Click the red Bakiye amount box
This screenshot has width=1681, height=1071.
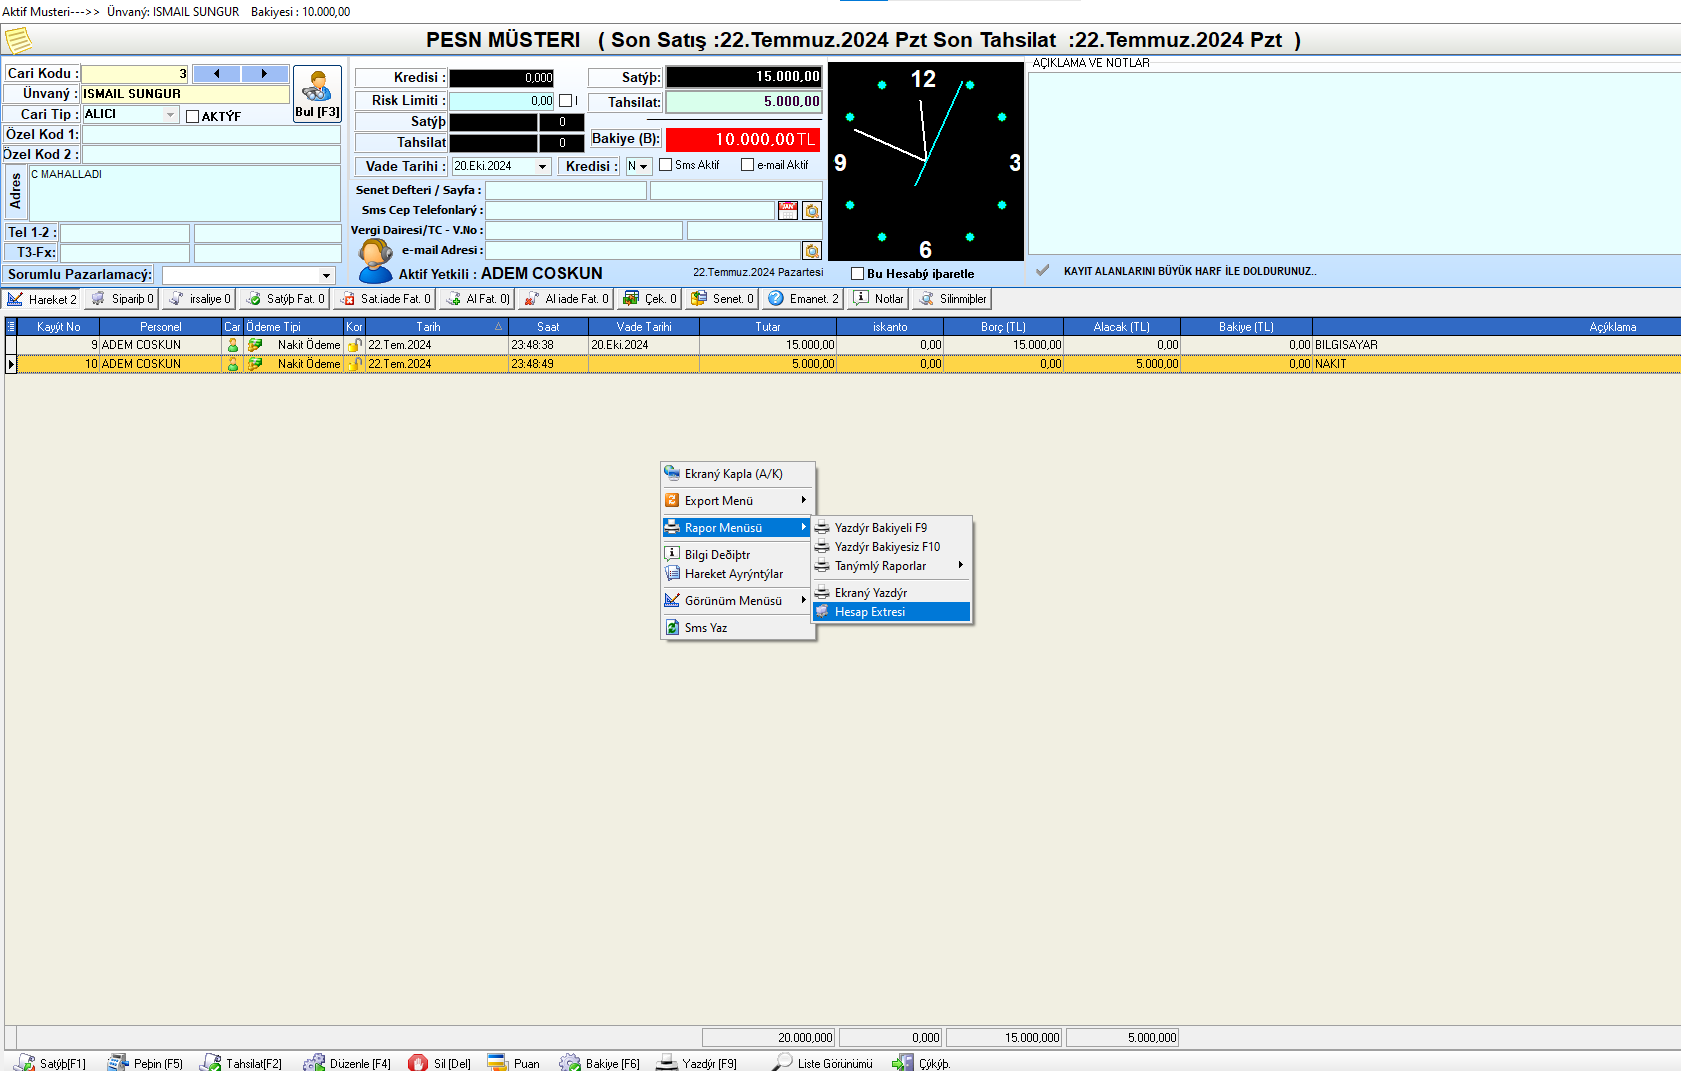(x=742, y=140)
